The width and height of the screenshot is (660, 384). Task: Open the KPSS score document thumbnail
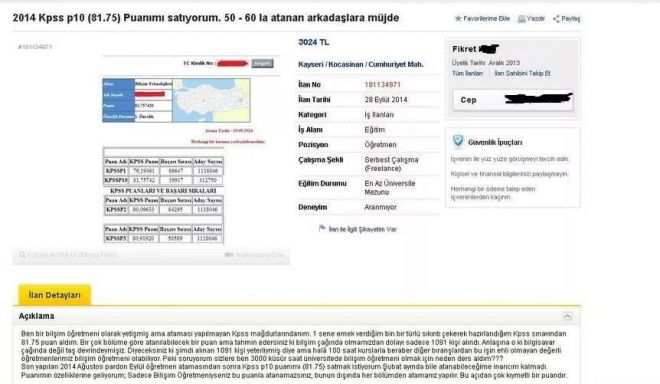pos(190,149)
